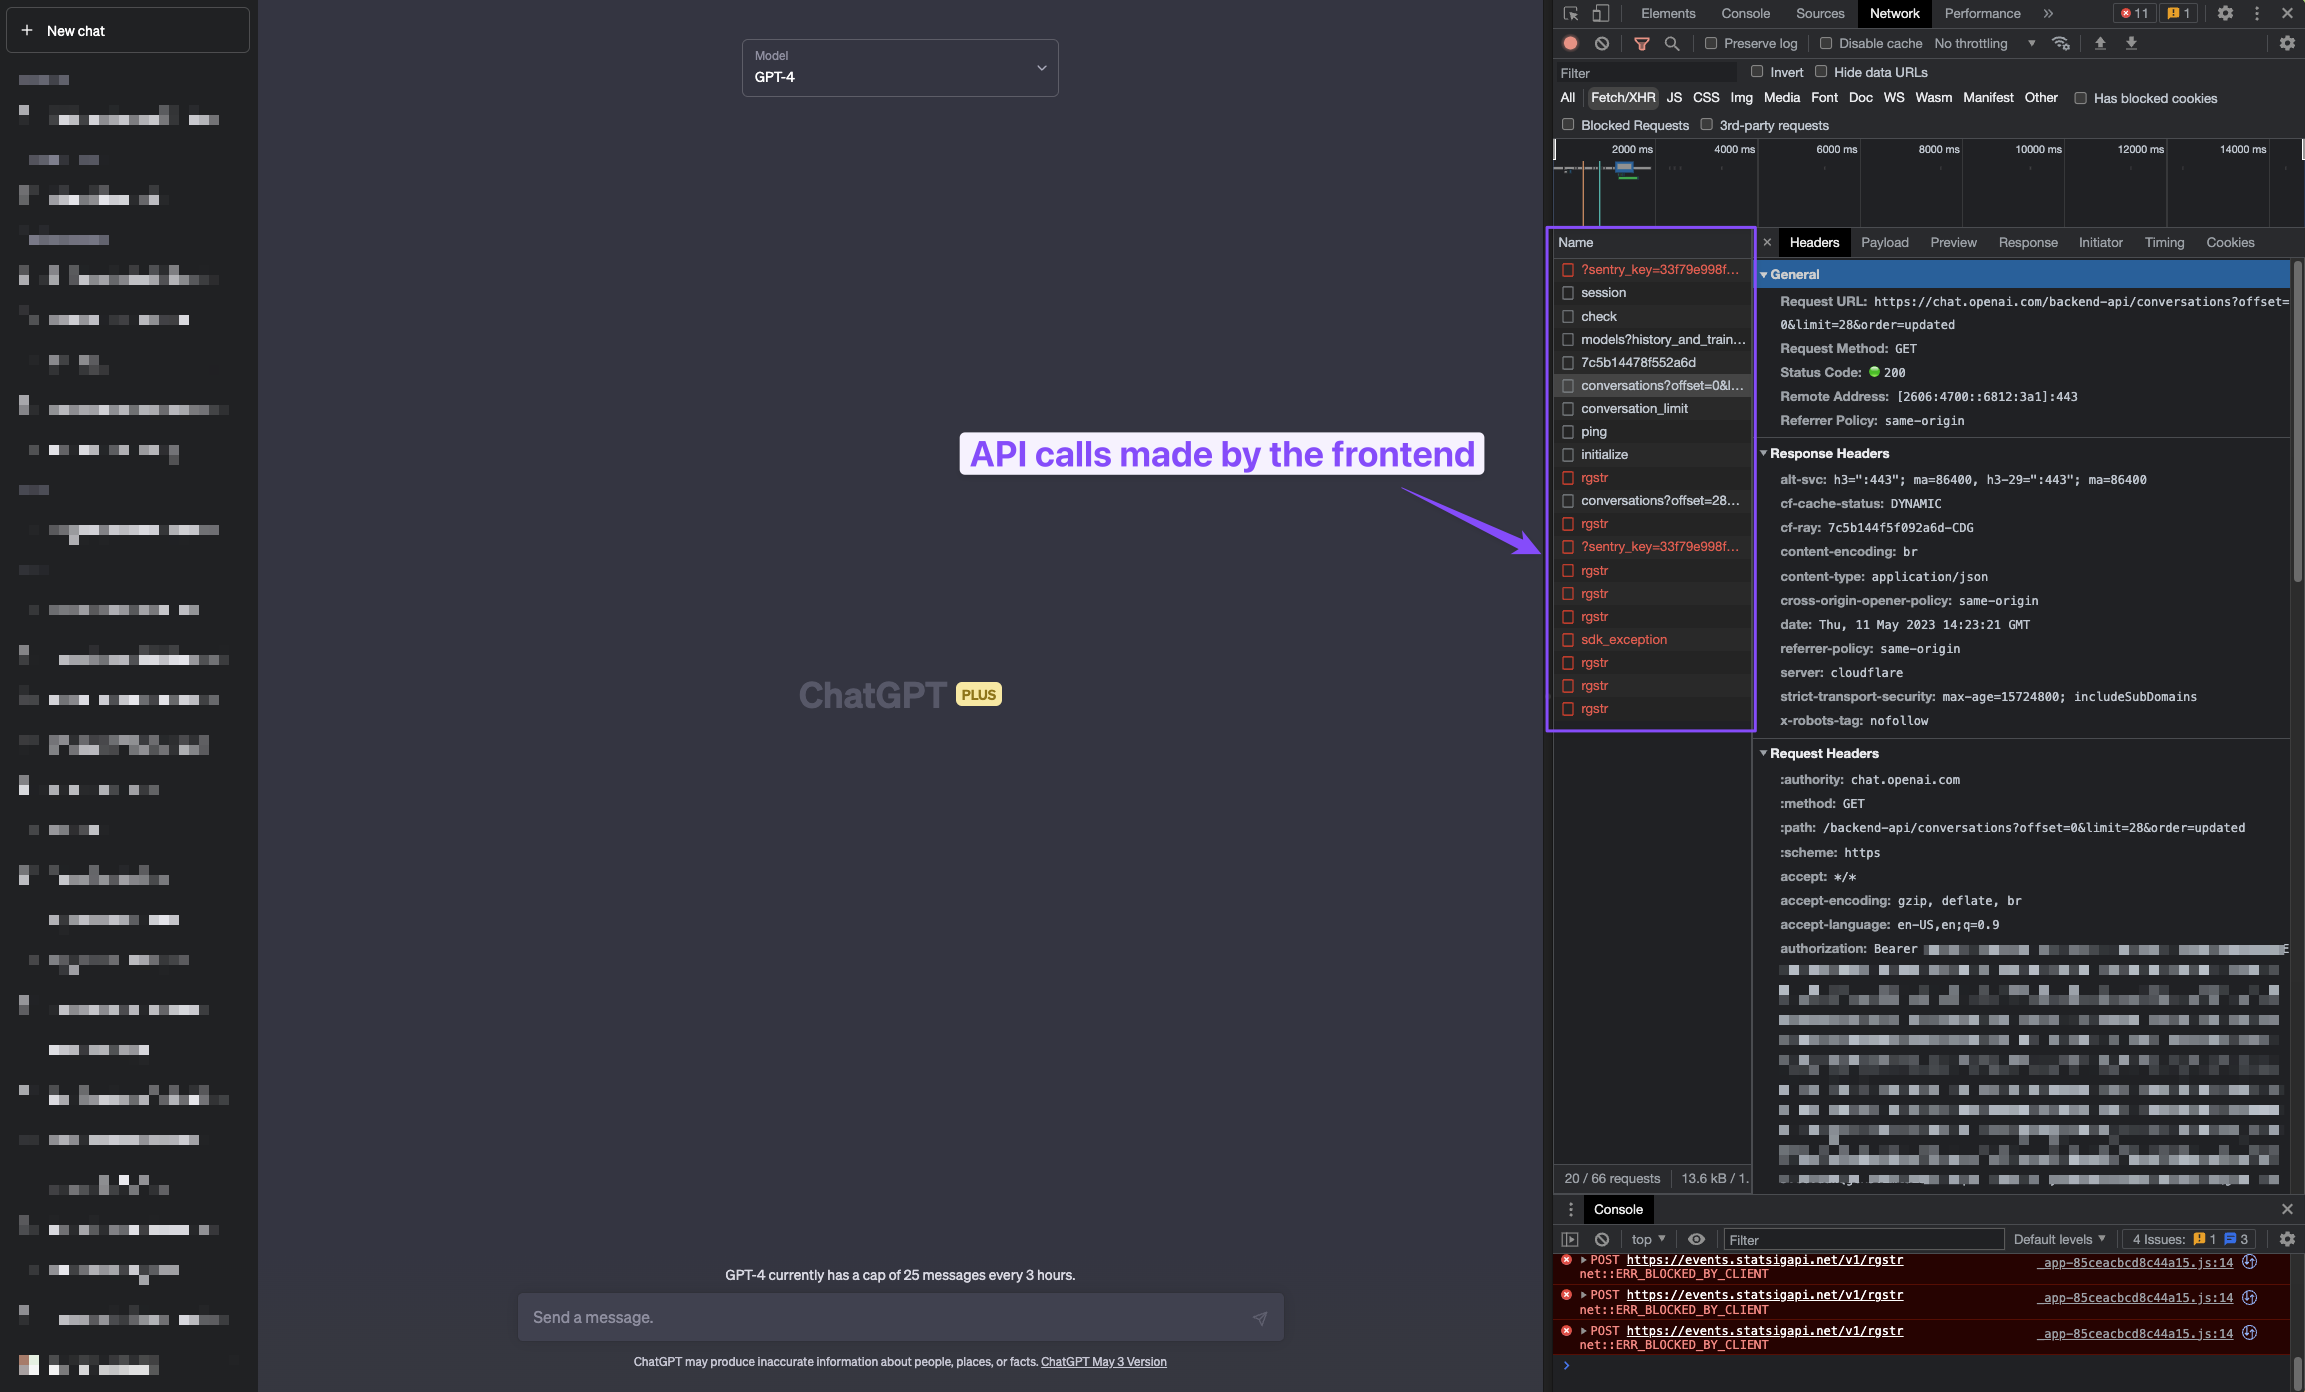
Task: Open the network request search
Action: (1671, 44)
